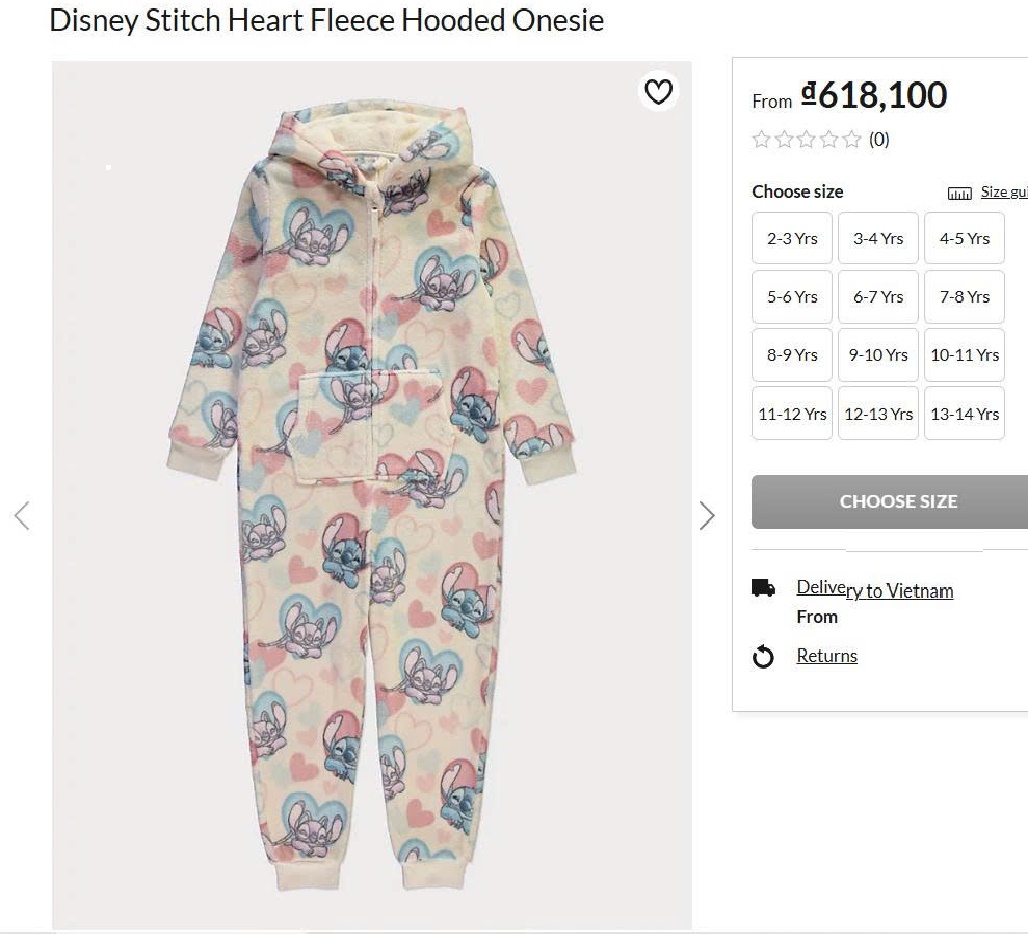1028x934 pixels.
Task: Click the delivery truck icon
Action: pos(763,589)
